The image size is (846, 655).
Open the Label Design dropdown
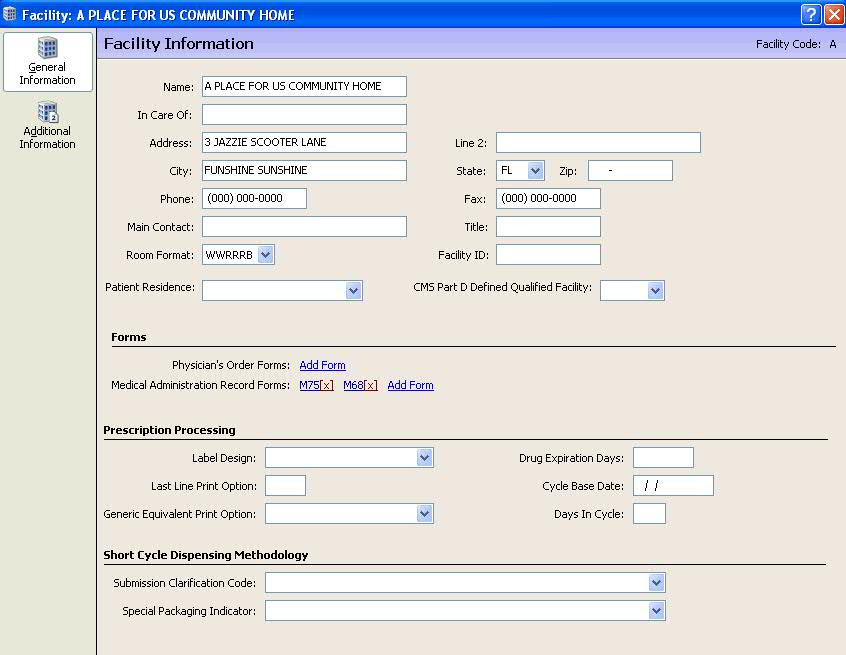pos(425,458)
